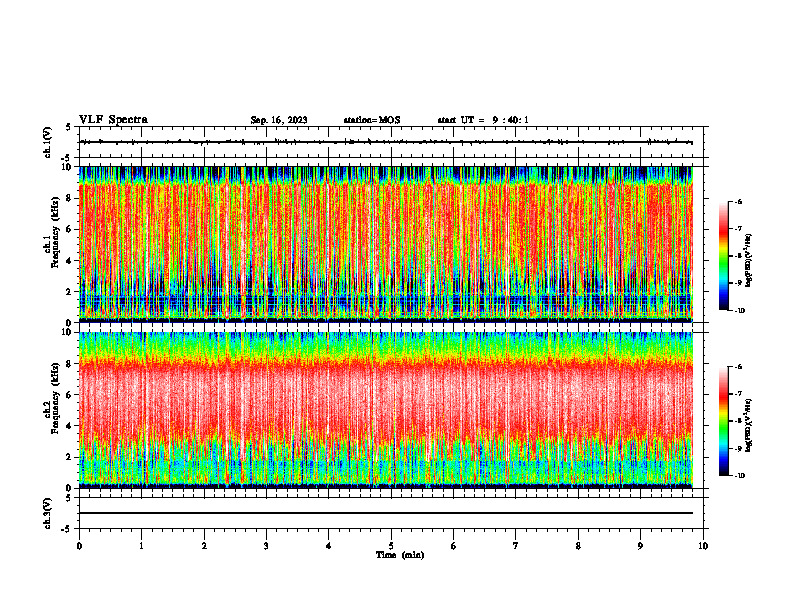
Task: Click time-axis tick label "5" minutes
Action: (391, 546)
